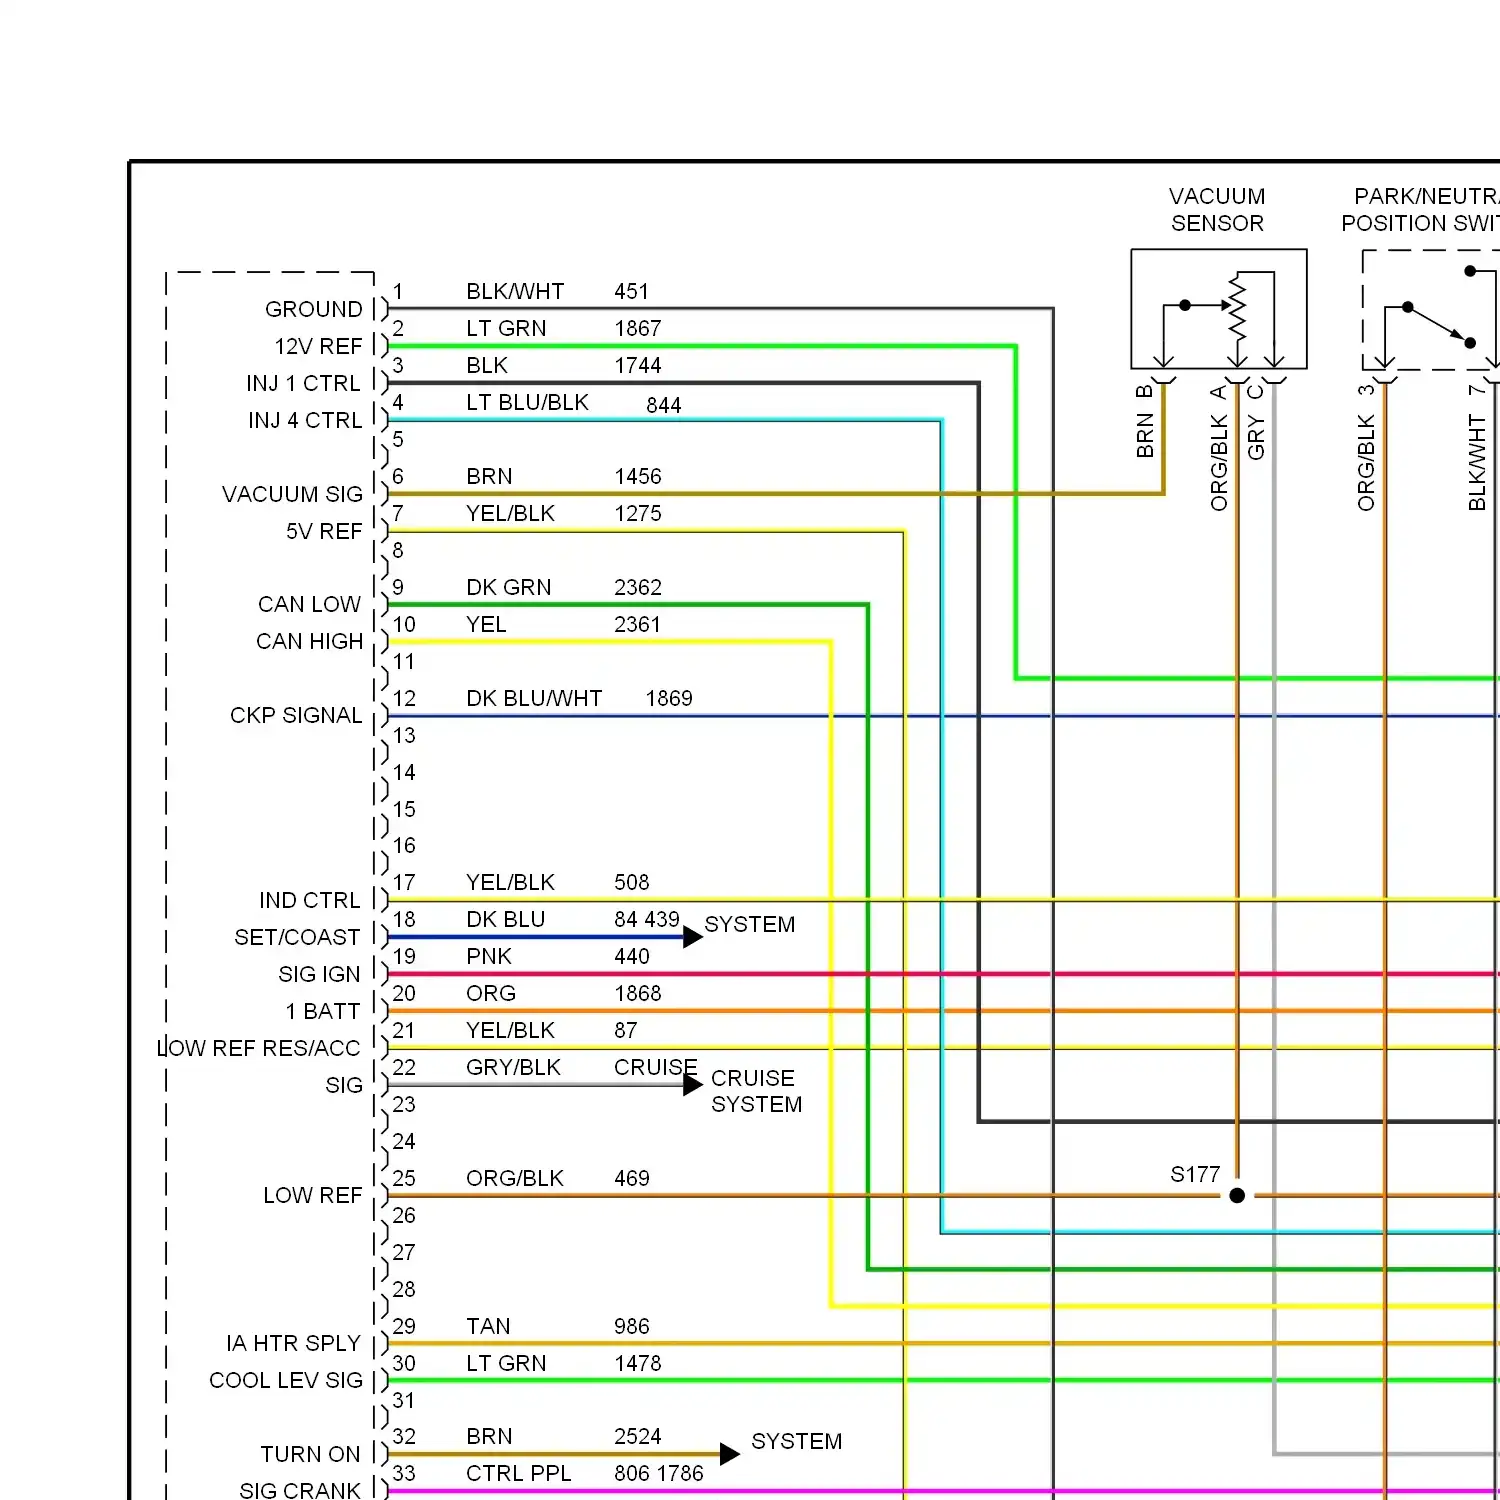Click the SIG CRANK pin label
The height and width of the screenshot is (1500, 1500).
click(x=300, y=1490)
